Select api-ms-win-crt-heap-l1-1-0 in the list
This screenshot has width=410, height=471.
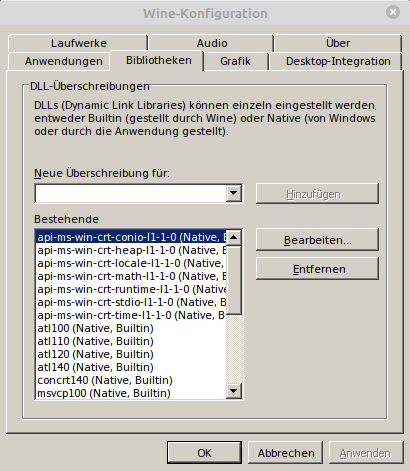coord(131,250)
